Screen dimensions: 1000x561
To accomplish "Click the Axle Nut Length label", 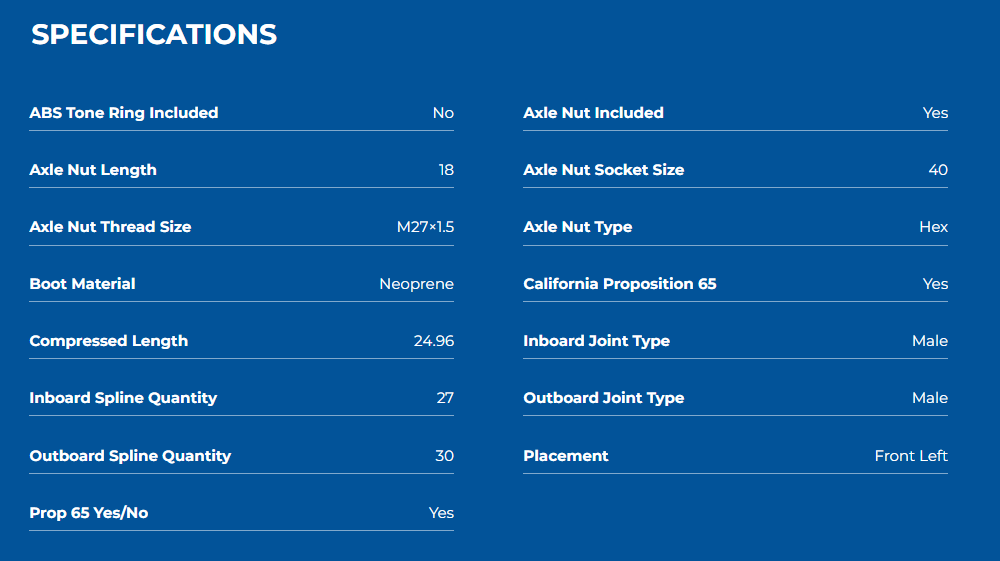I will tap(93, 170).
